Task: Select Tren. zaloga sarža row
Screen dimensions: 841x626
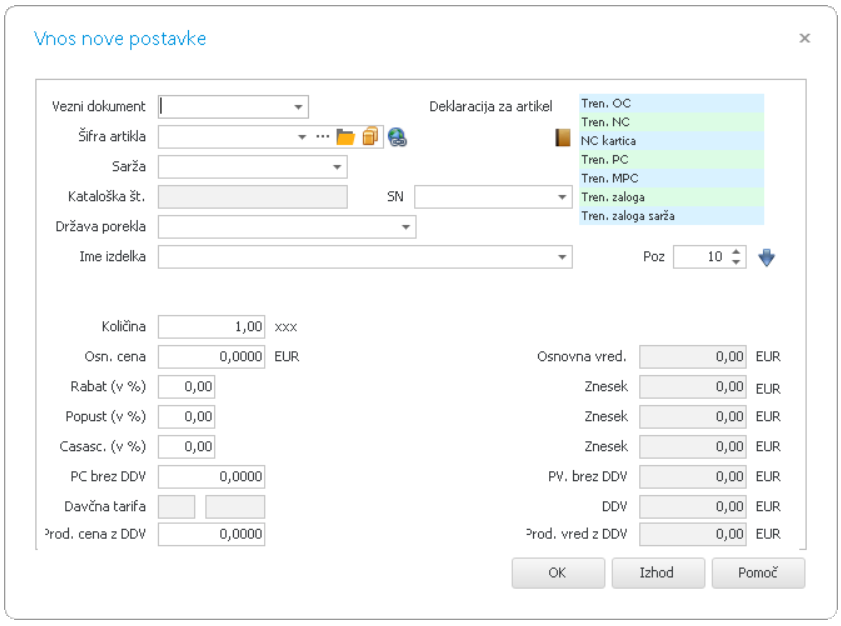Action: [672, 216]
